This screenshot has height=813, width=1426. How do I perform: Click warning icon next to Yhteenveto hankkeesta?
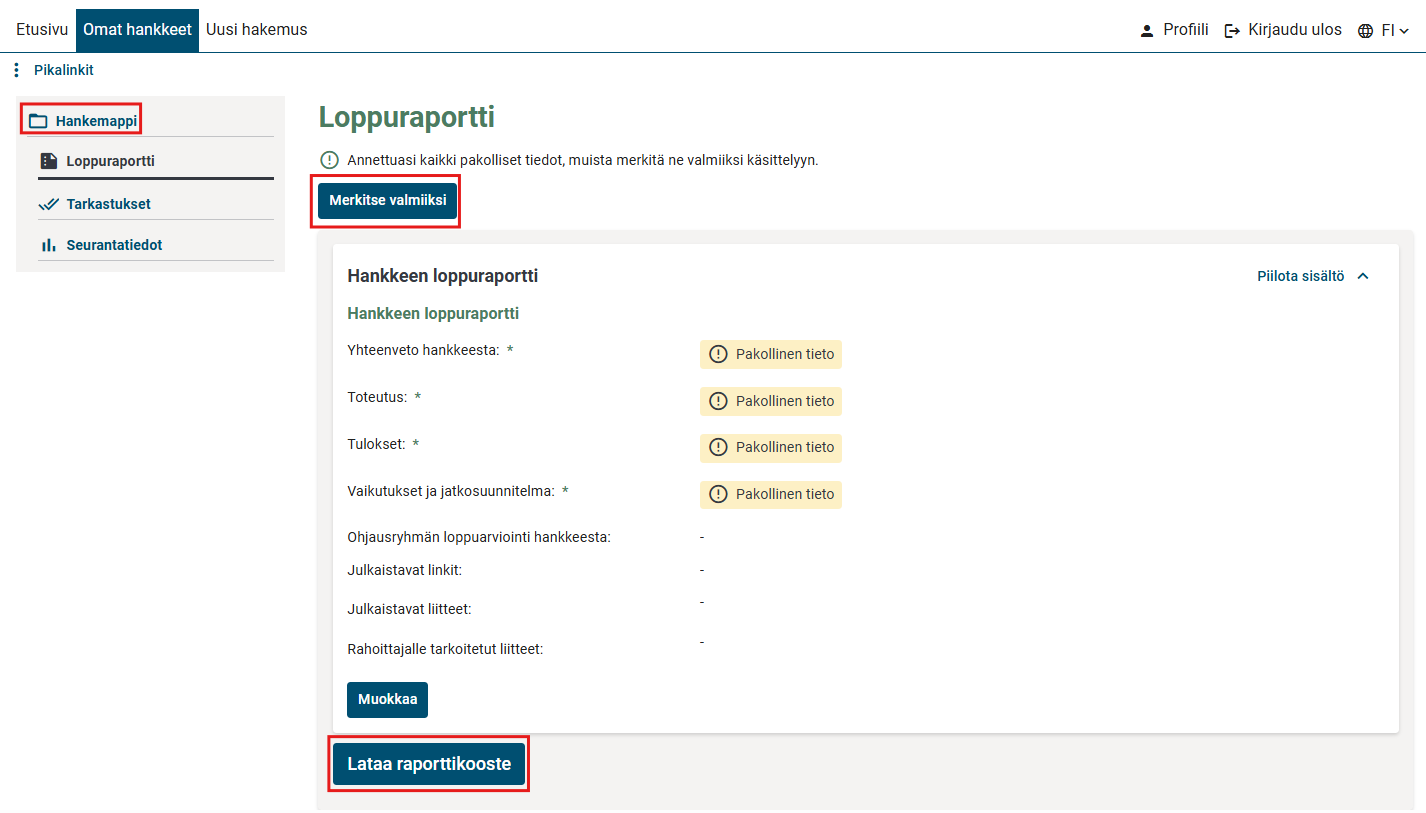point(718,354)
